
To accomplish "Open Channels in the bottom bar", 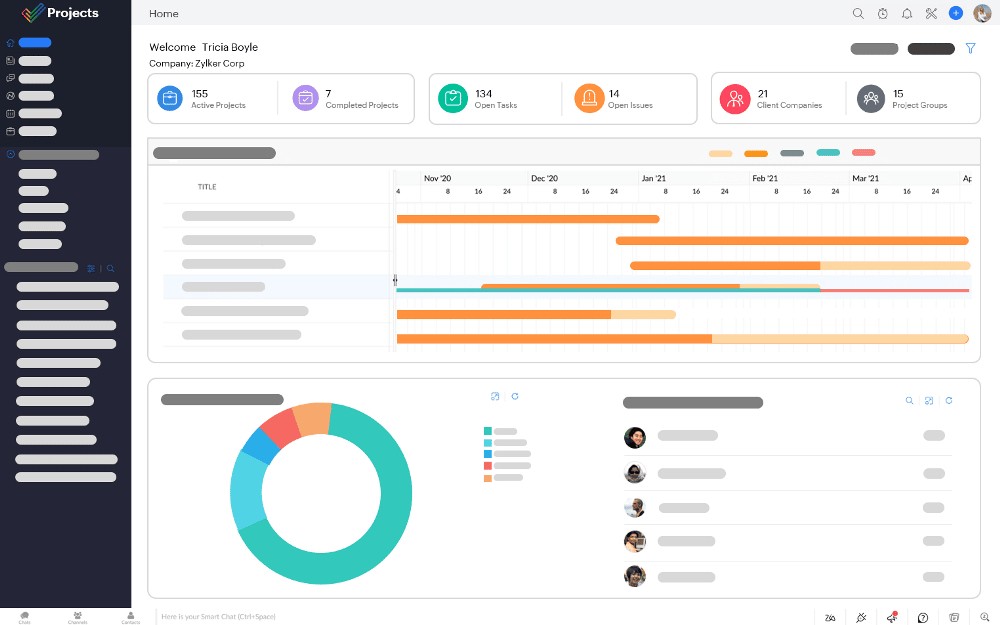I will (x=77, y=617).
